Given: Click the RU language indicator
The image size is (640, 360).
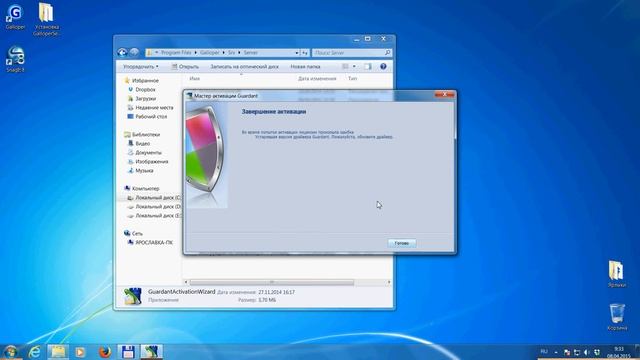Looking at the screenshot, I should tap(544, 351).
